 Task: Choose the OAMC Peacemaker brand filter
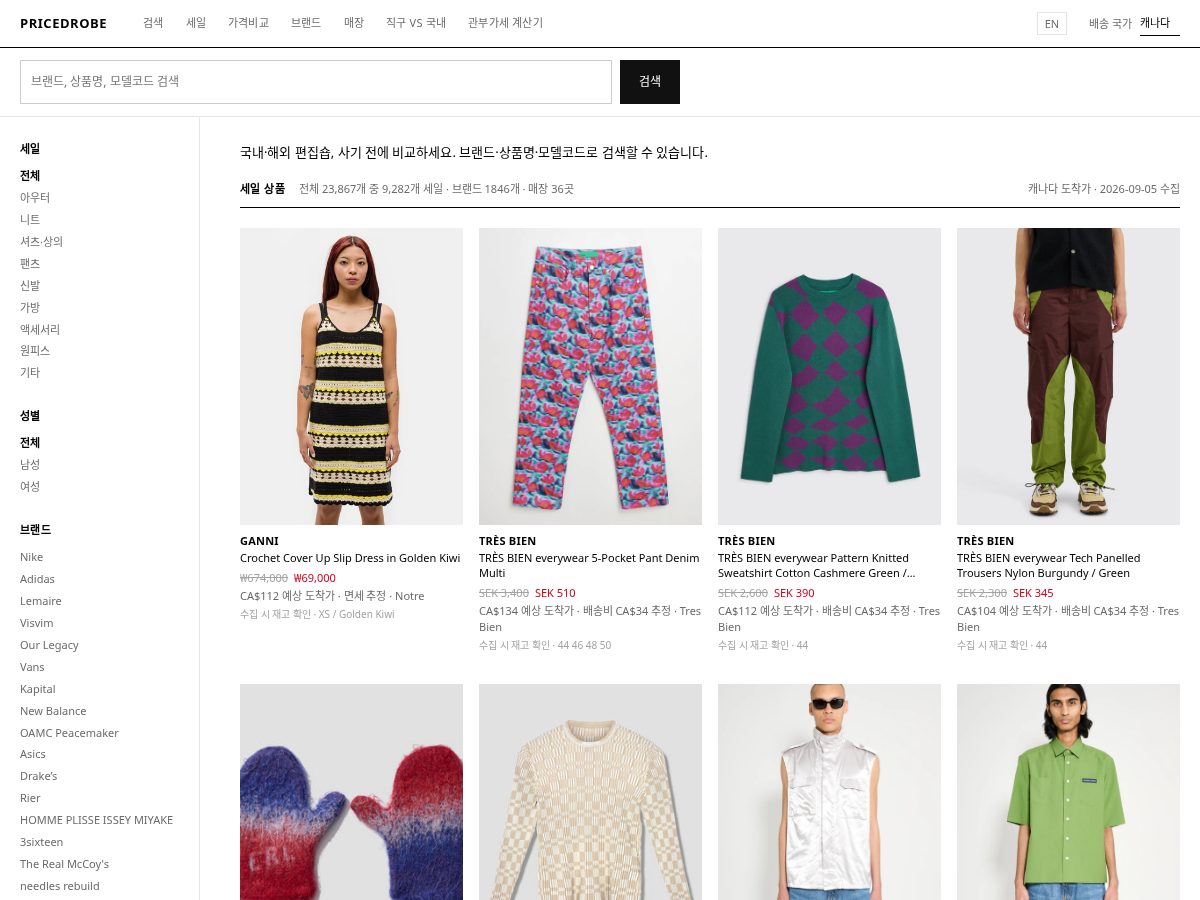(x=69, y=733)
